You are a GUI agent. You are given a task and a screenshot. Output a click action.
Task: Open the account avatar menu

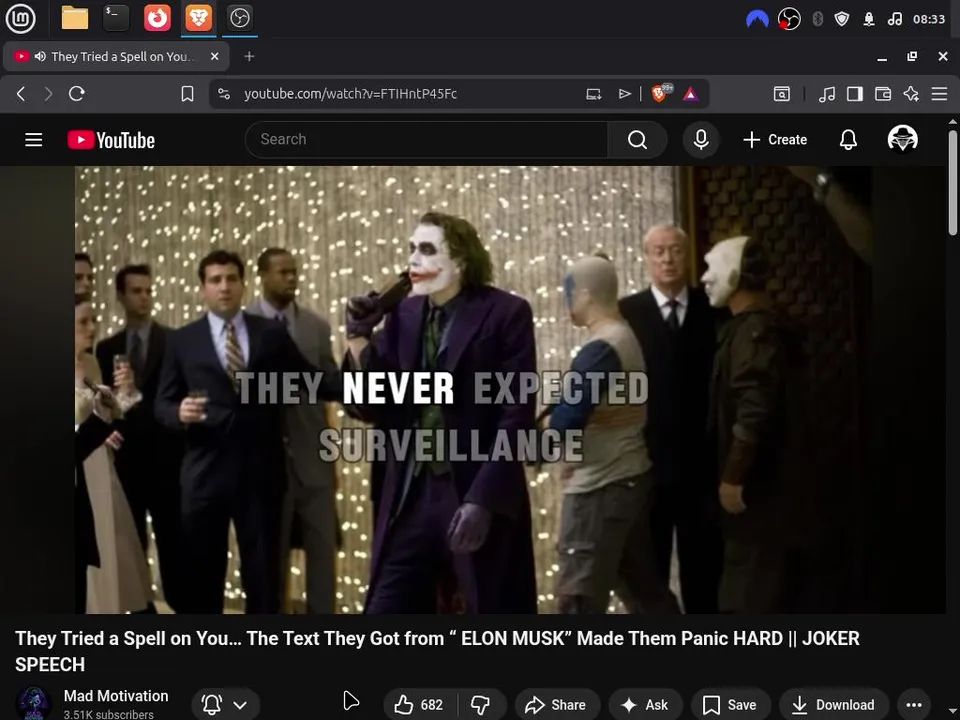902,139
